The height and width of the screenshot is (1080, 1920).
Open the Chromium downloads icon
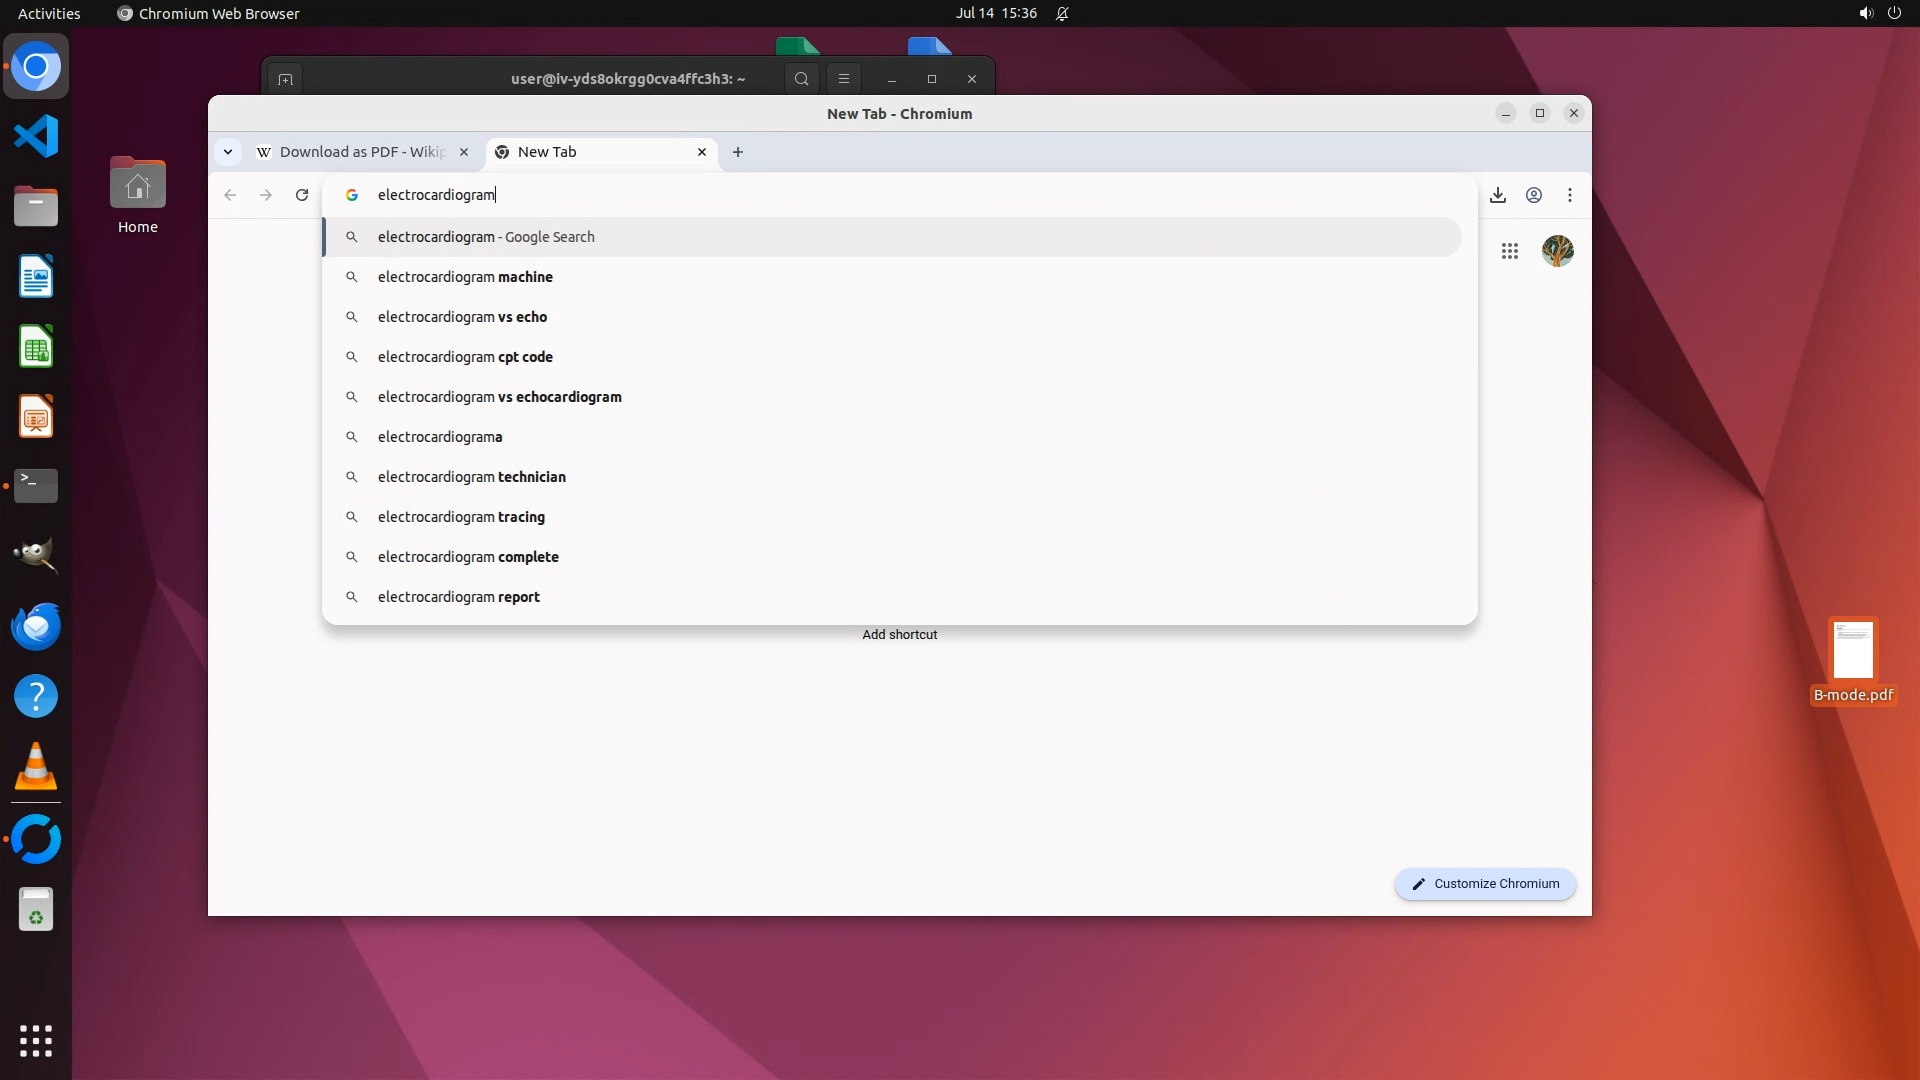click(x=1497, y=195)
